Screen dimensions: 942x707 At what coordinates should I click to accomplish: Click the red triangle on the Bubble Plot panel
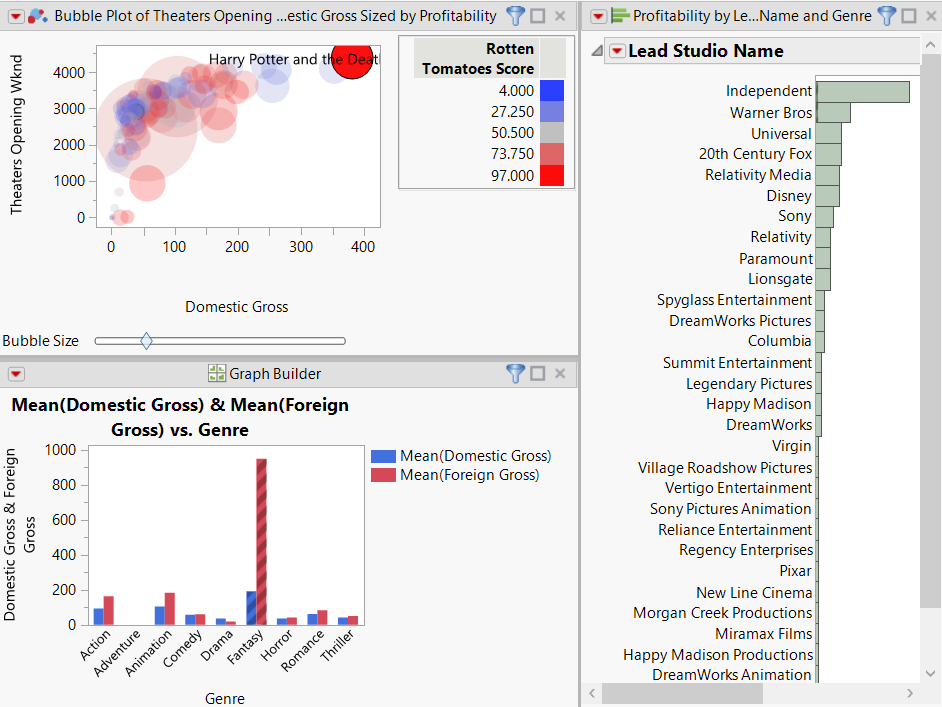pos(18,15)
